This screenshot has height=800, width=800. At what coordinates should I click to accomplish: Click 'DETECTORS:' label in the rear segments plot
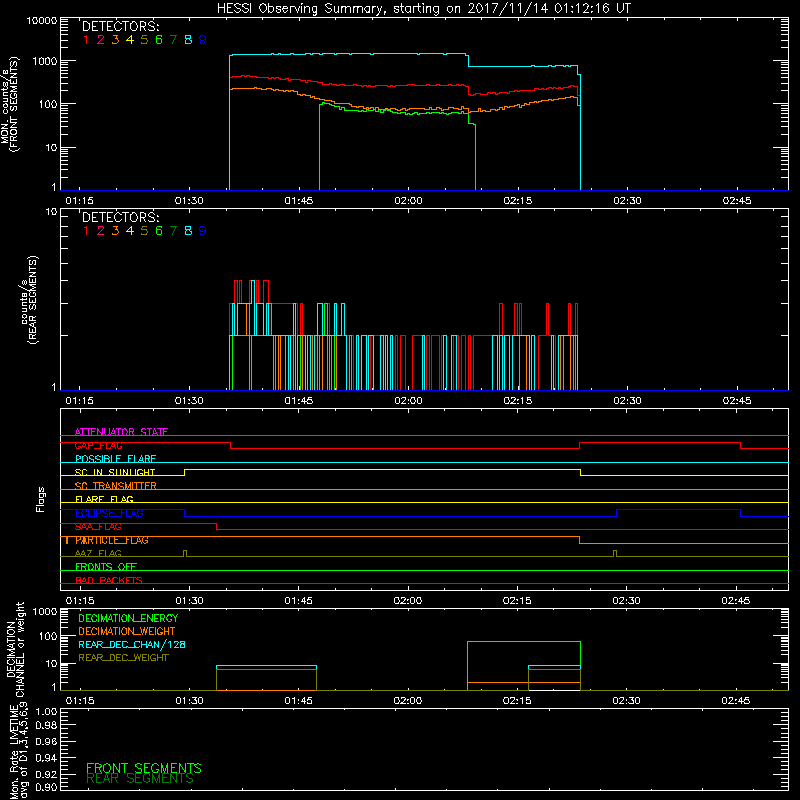coord(120,217)
